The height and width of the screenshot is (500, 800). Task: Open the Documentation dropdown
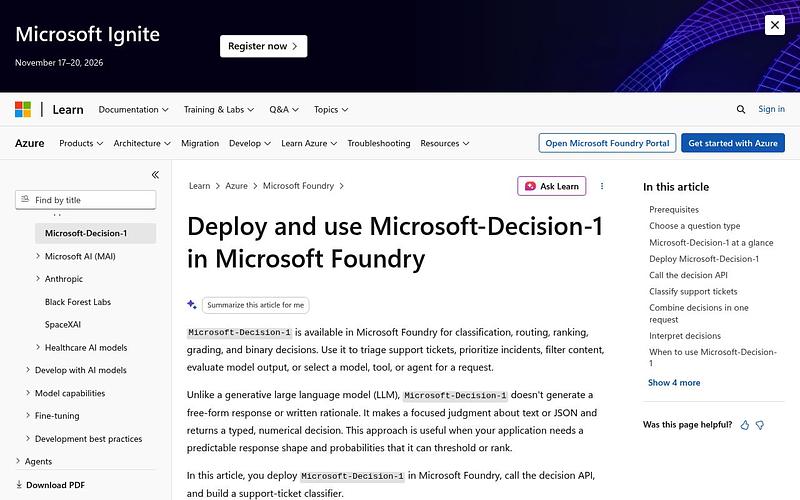tap(133, 109)
